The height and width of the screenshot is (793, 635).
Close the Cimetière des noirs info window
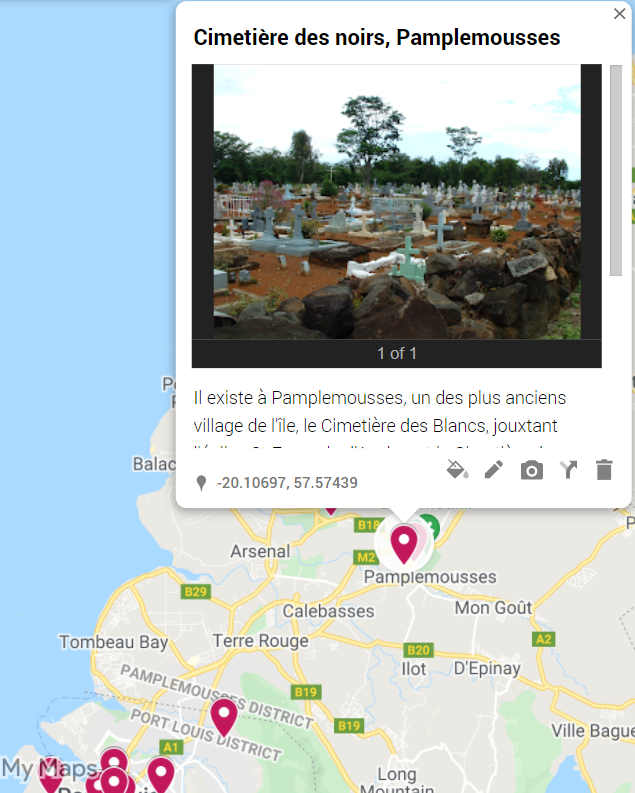point(619,14)
